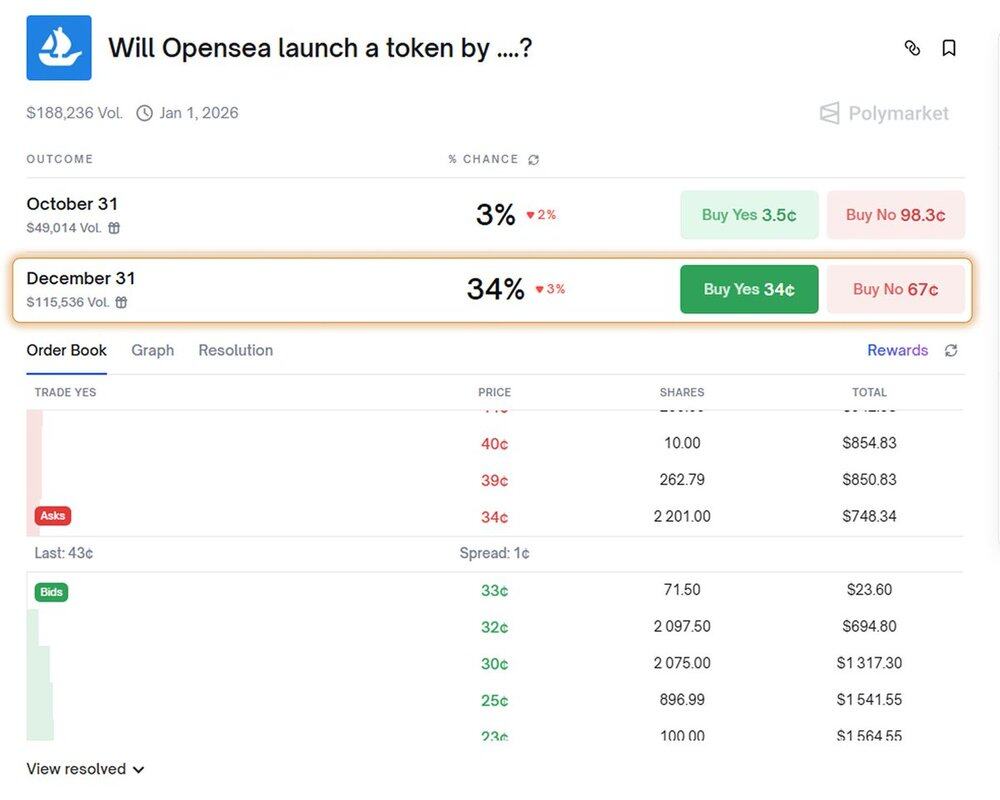Click the OpenSea ship logo
Viewport: 1000px width, 800px height.
[x=59, y=48]
